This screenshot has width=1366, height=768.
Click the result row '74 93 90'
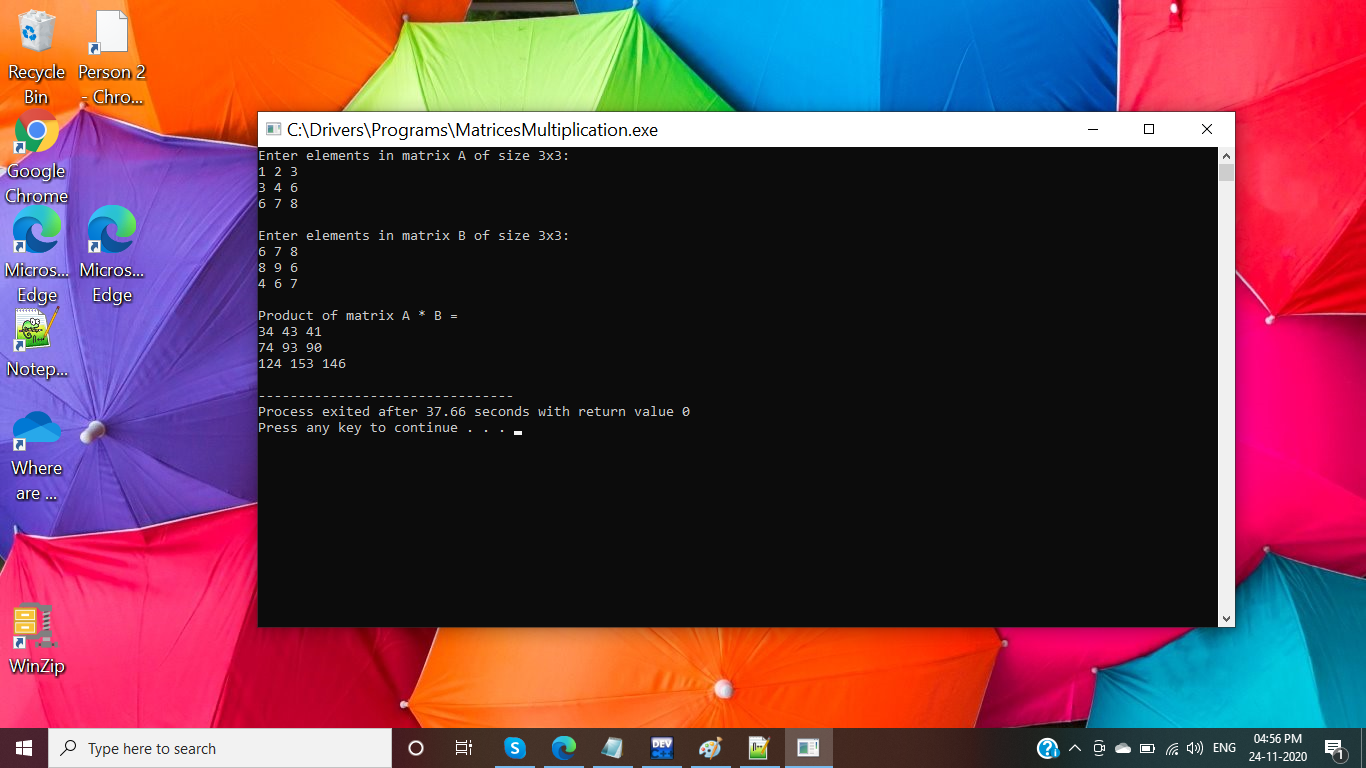[290, 348]
